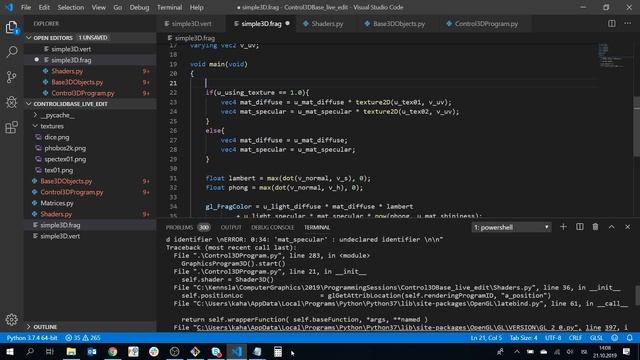Create a new terminal with plus icon
The image size is (640, 360).
click(x=563, y=227)
